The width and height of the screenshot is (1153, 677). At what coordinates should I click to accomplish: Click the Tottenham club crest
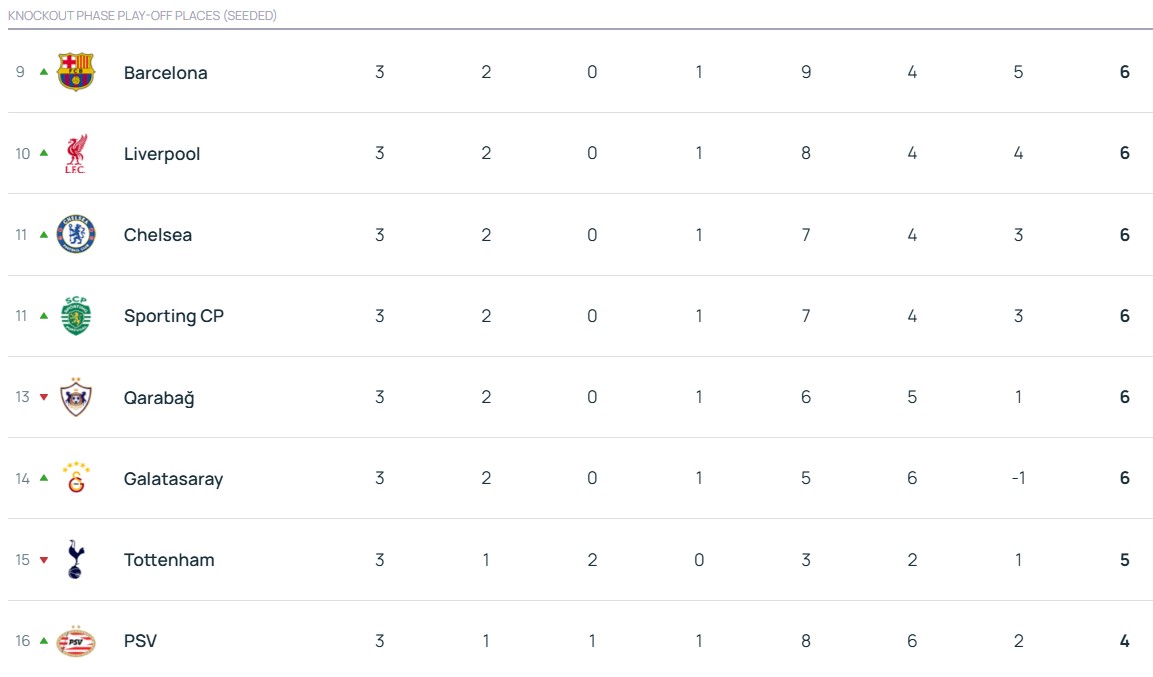pos(76,560)
